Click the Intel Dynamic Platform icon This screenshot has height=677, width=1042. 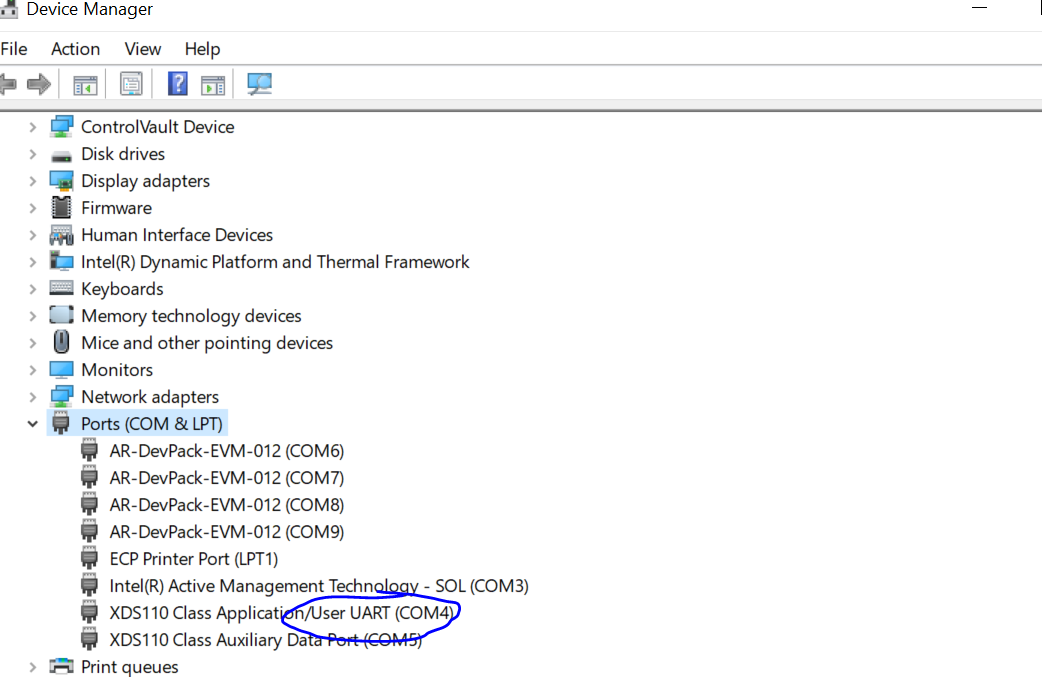[61, 261]
